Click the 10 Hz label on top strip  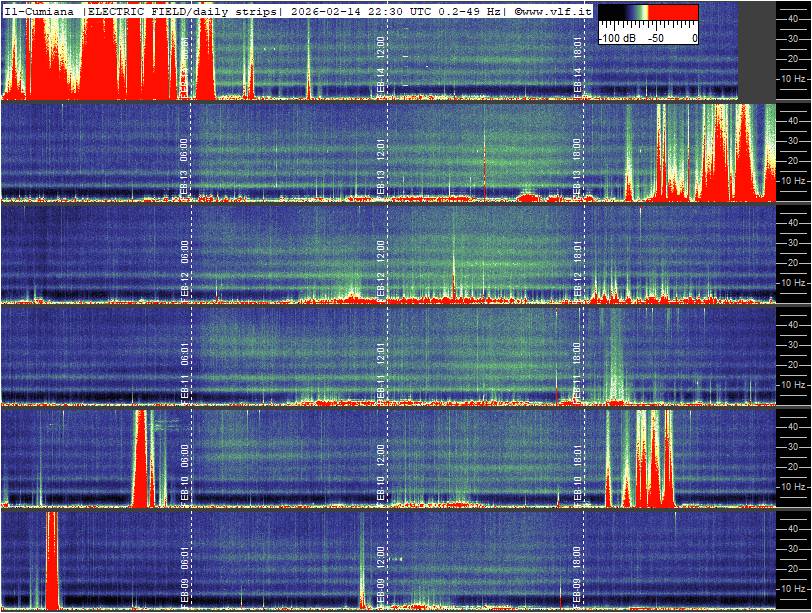click(x=792, y=77)
